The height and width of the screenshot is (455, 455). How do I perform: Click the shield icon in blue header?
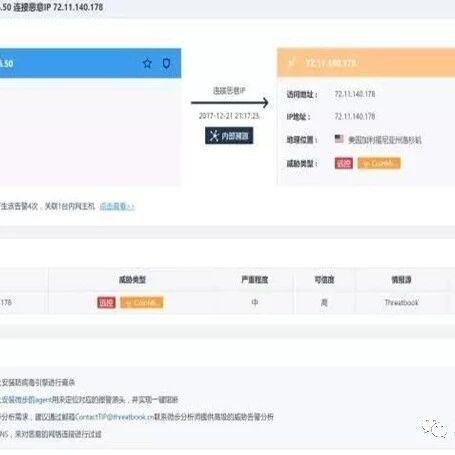166,63
